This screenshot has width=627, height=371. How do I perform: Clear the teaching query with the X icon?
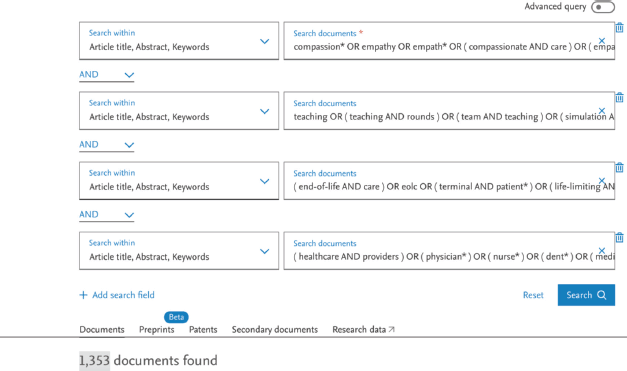click(x=601, y=110)
